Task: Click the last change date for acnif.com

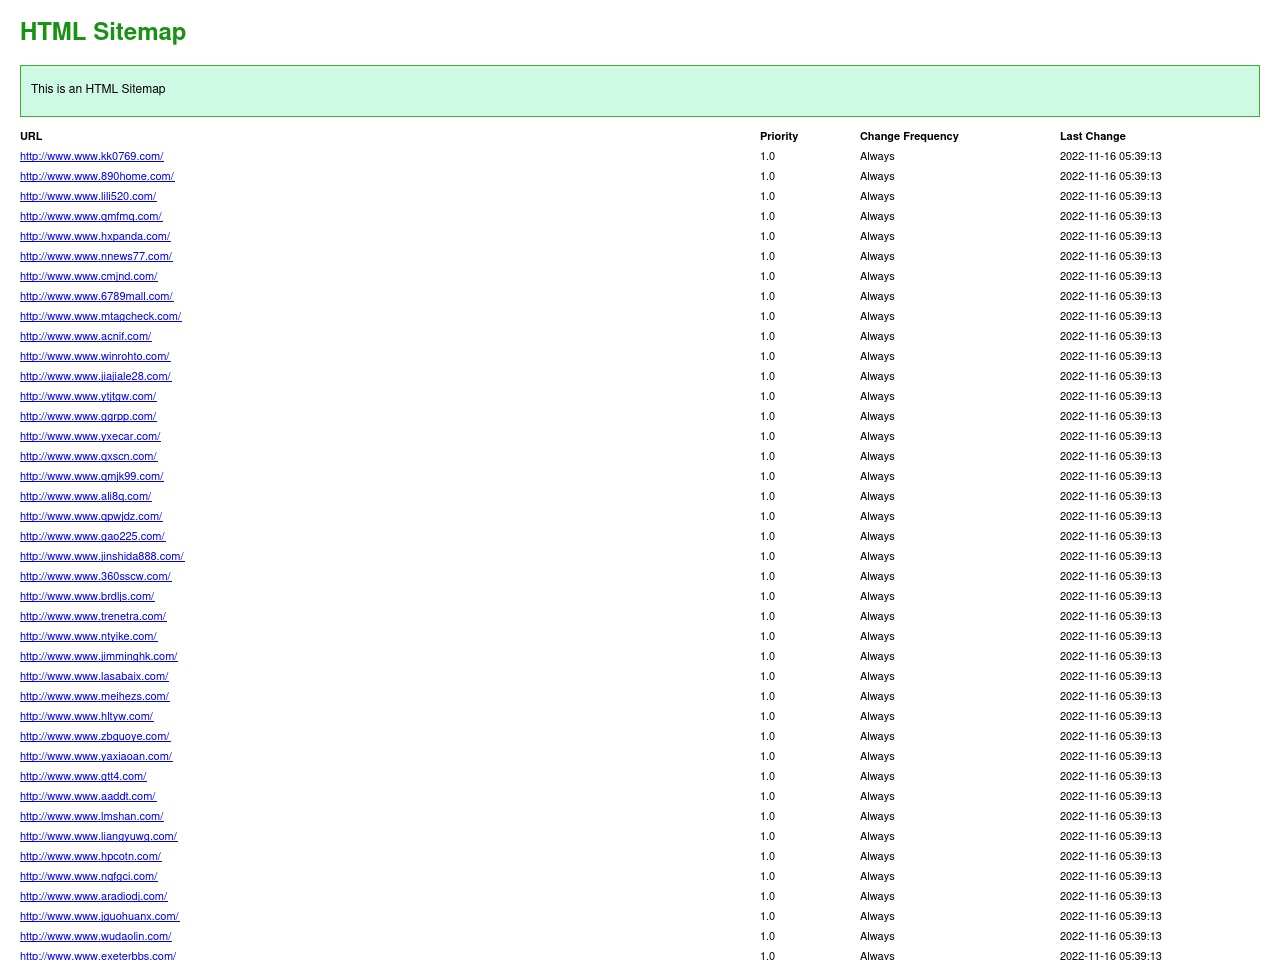Action: [x=1111, y=336]
